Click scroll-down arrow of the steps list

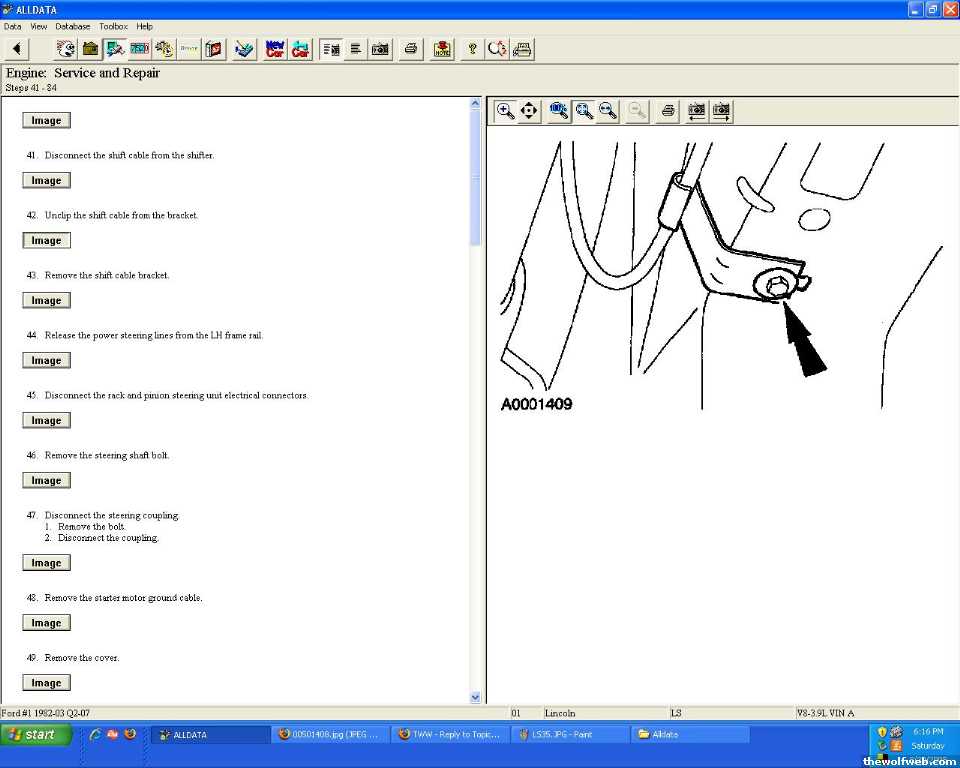coord(475,697)
